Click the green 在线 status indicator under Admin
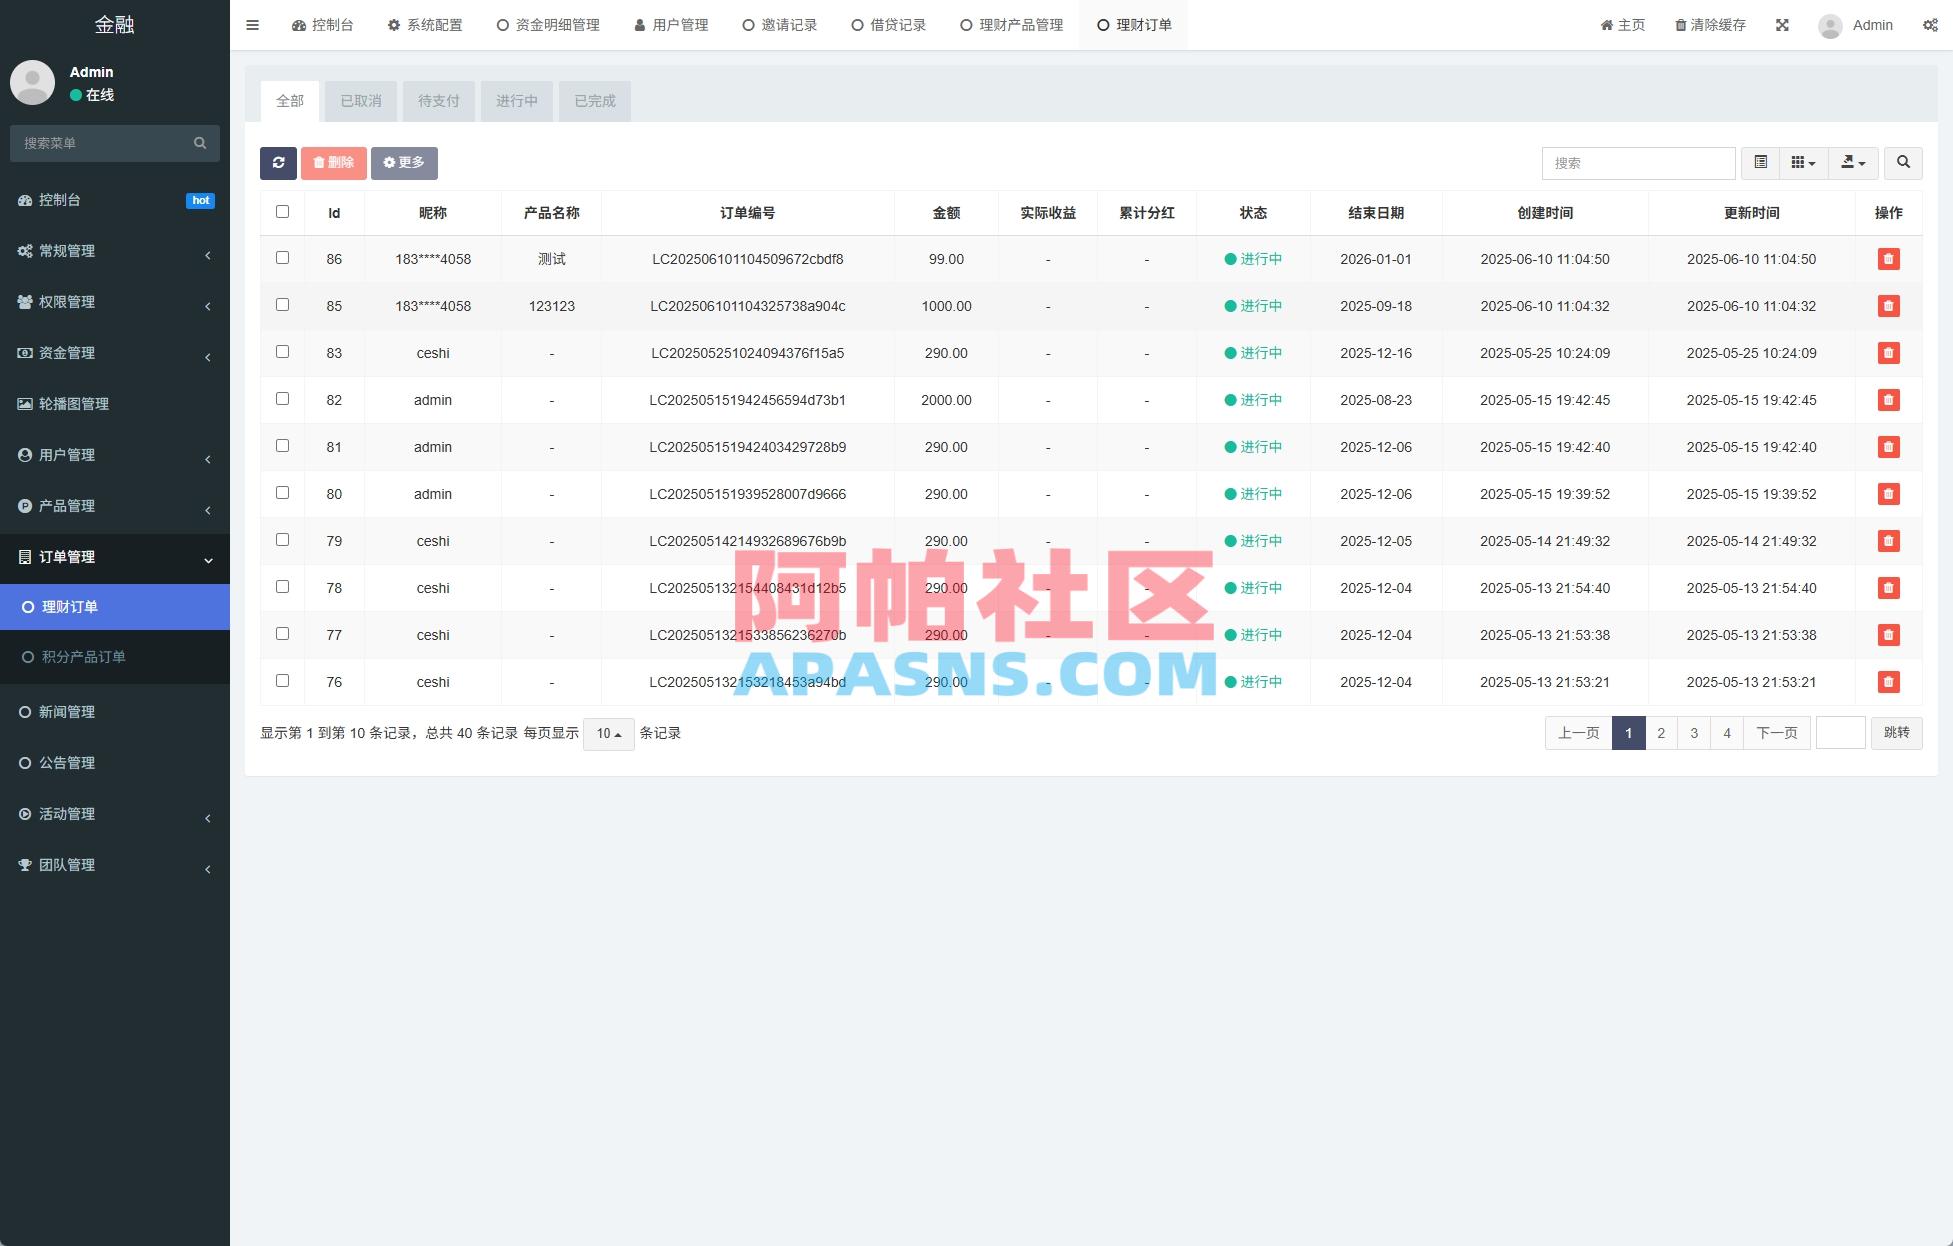This screenshot has height=1246, width=1953. click(92, 95)
